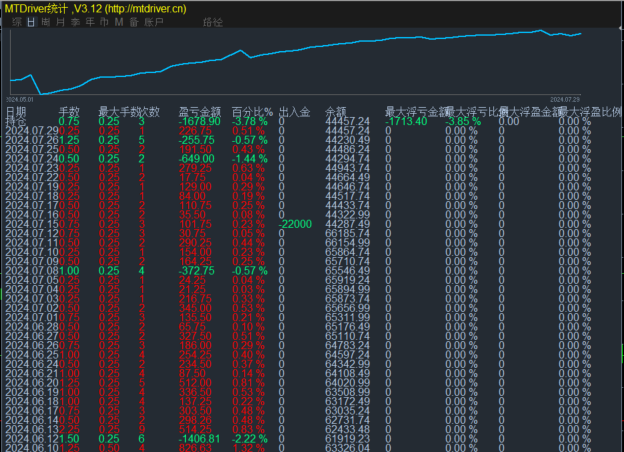Click the 日期 column header

click(16, 112)
